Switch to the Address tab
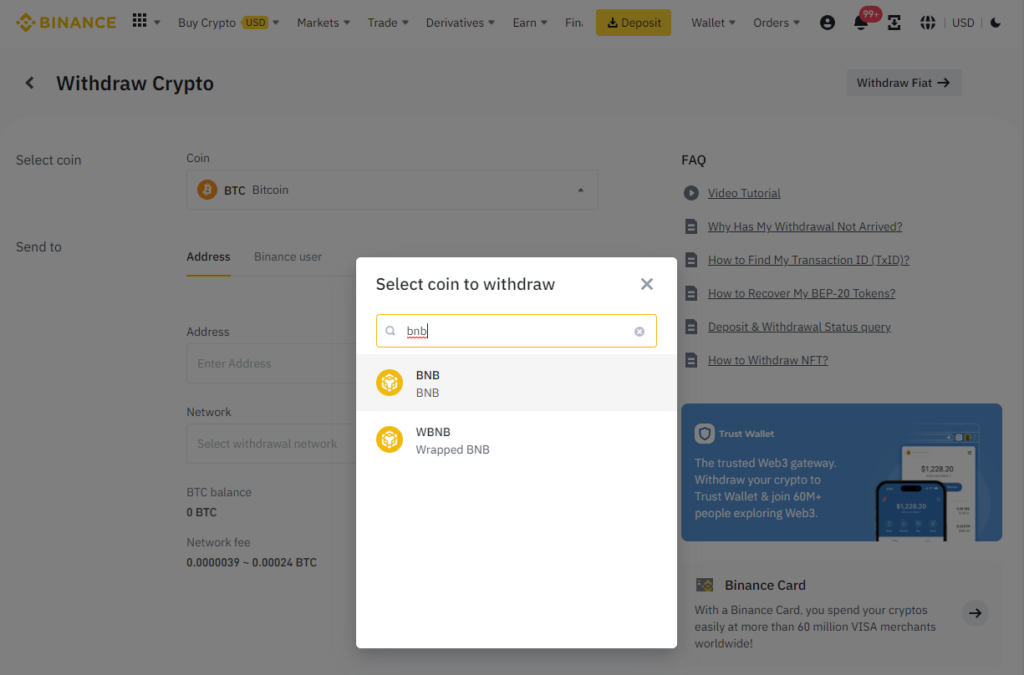The height and width of the screenshot is (675, 1024). pos(208,257)
